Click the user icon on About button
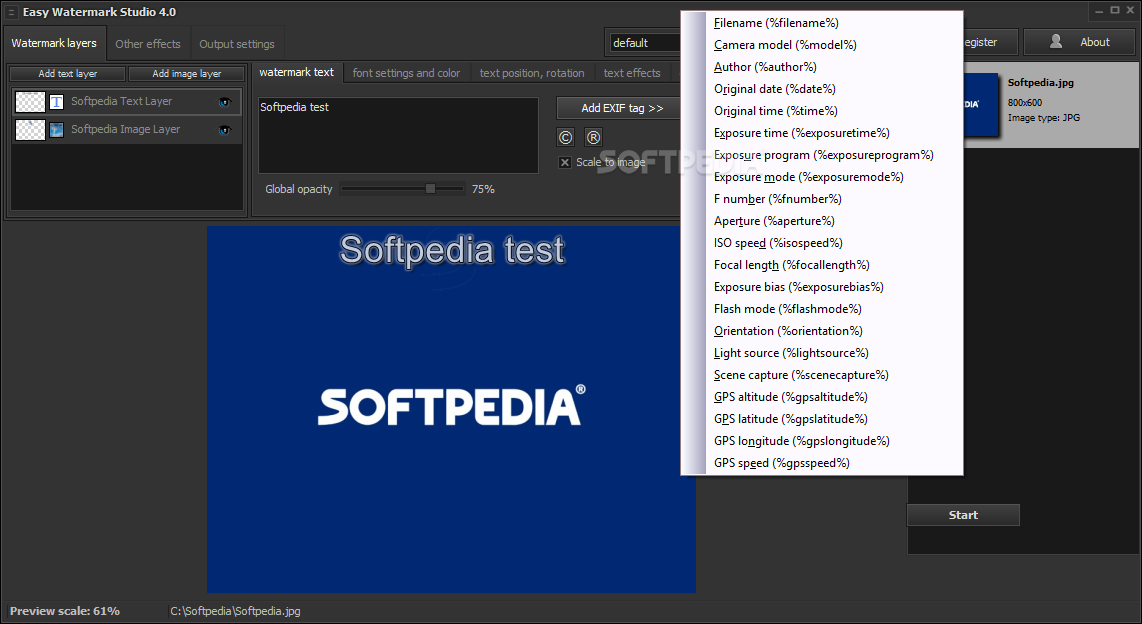 (x=1056, y=42)
